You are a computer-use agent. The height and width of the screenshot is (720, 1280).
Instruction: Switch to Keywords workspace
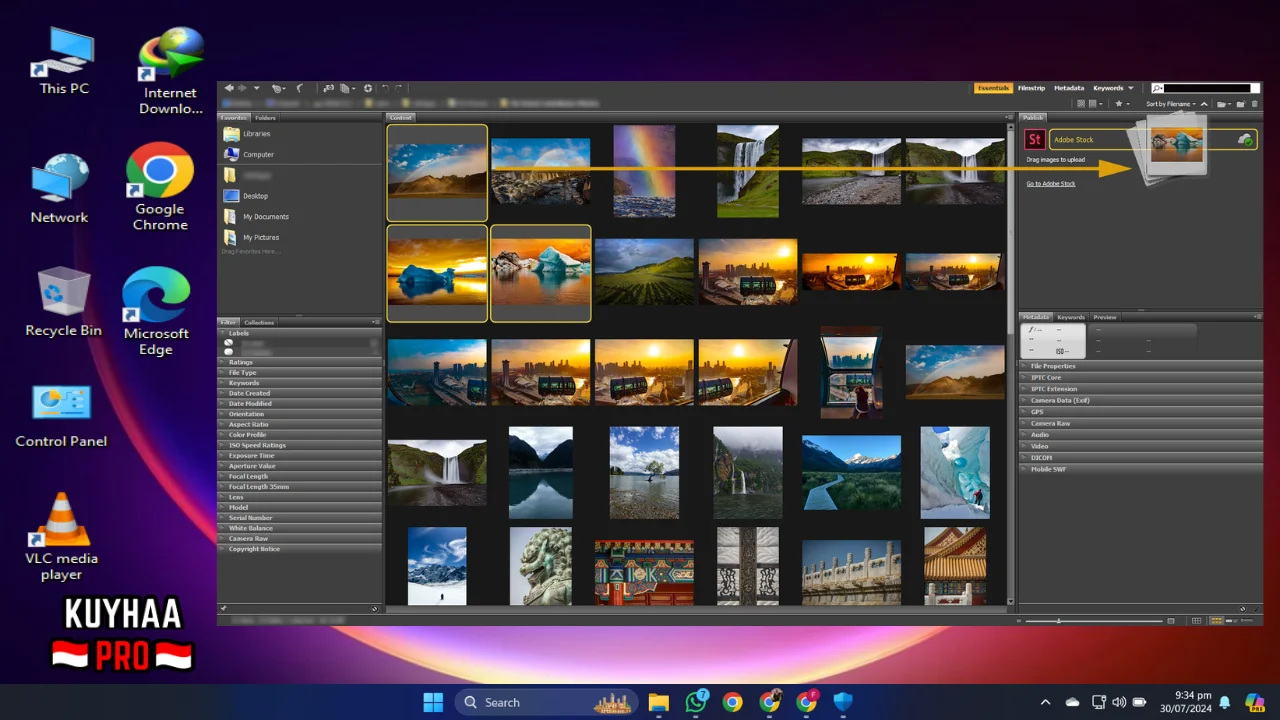[1108, 88]
